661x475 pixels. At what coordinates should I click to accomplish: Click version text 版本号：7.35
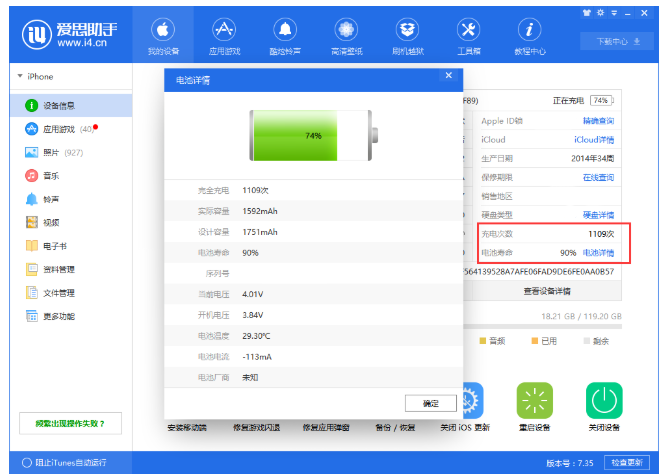pos(570,463)
